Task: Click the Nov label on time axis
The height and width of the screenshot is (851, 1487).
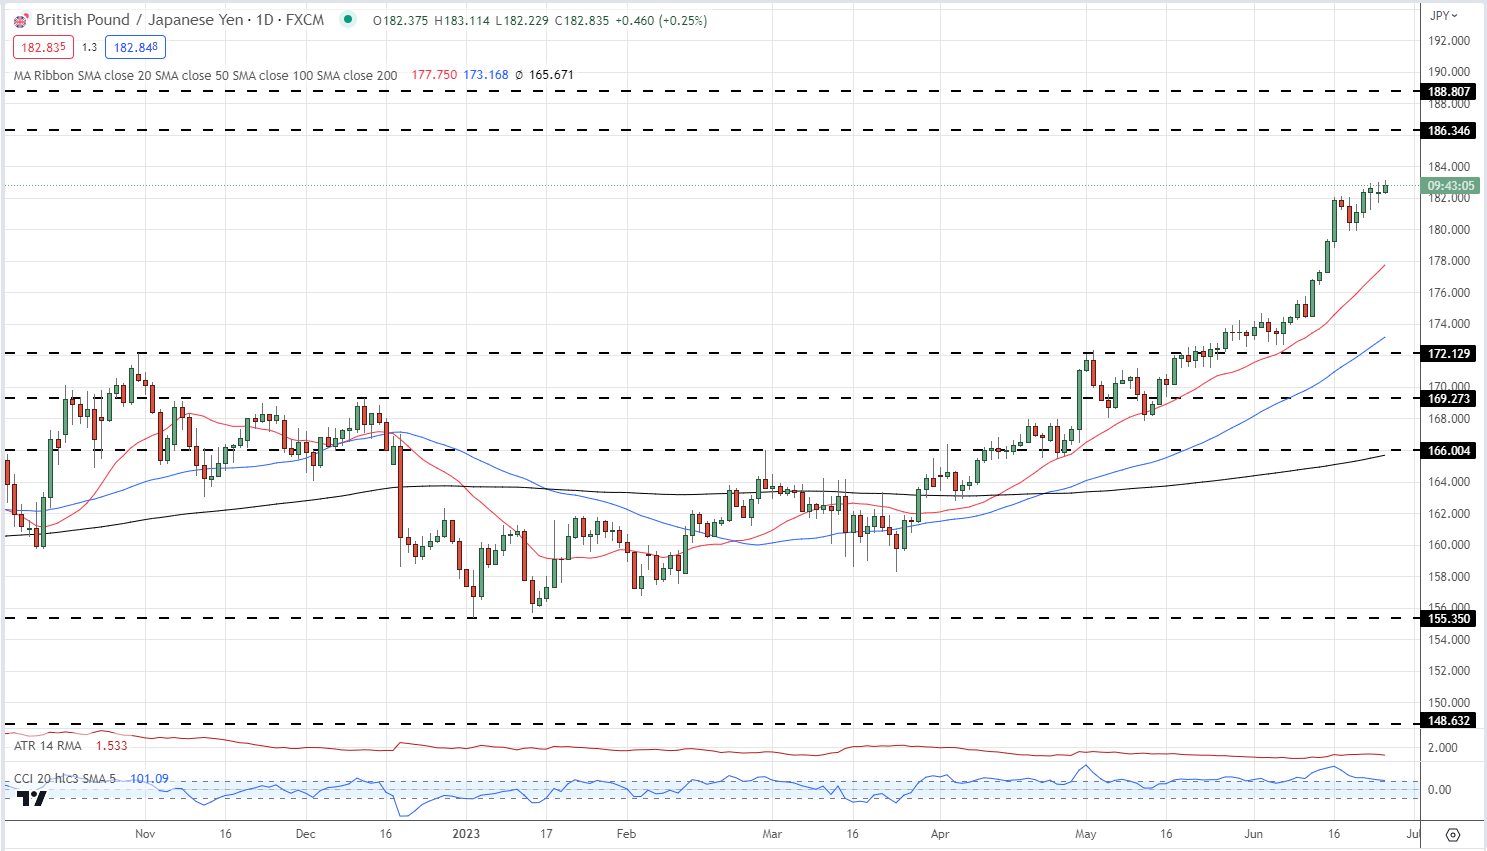Action: click(145, 834)
